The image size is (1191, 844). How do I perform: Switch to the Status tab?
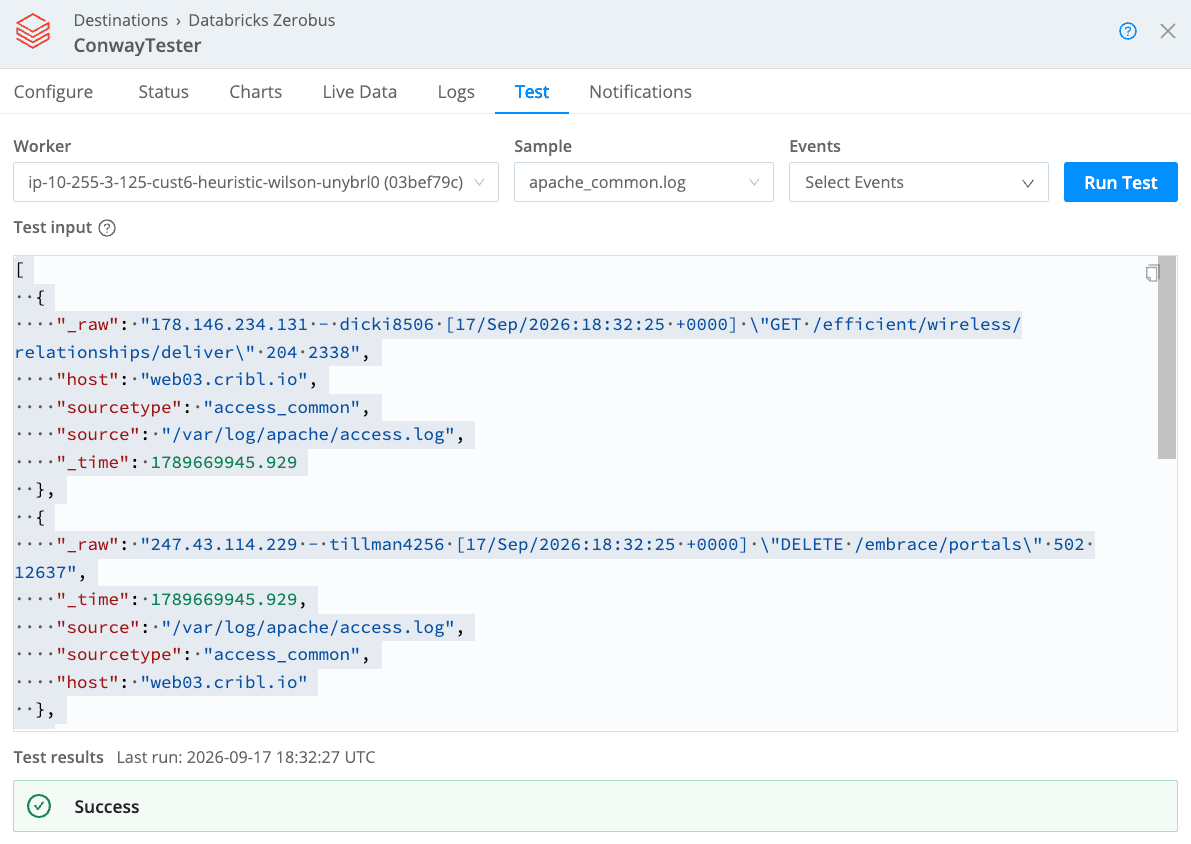tap(163, 92)
